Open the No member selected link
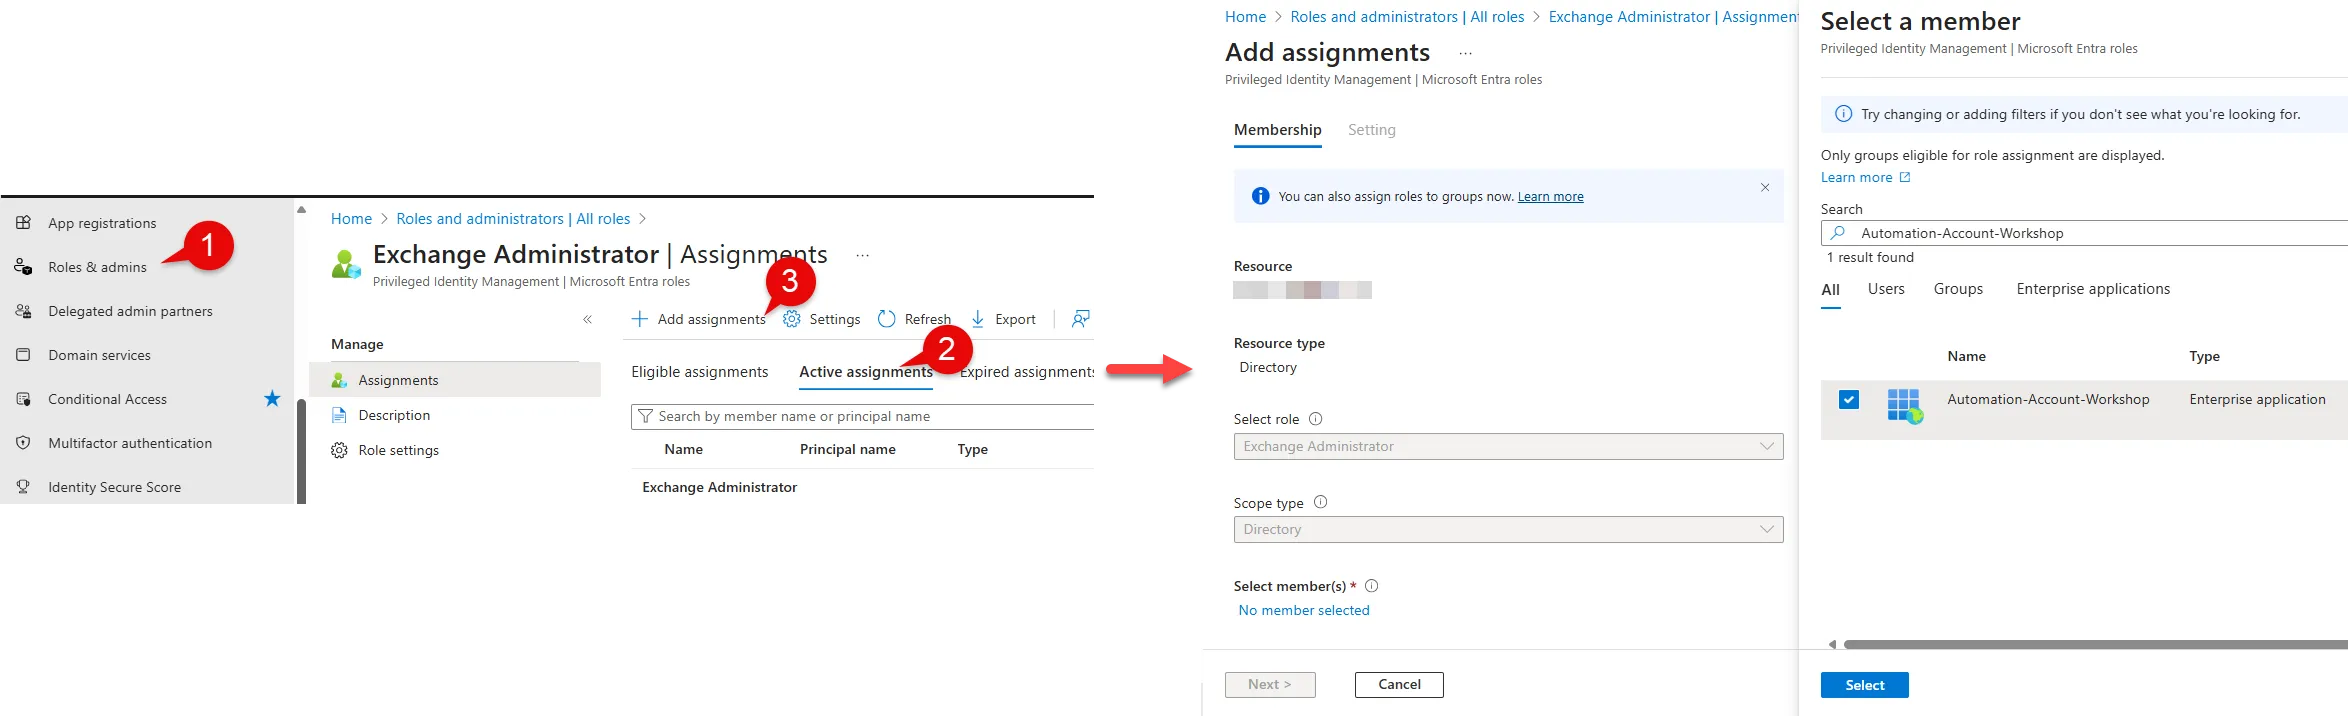 pos(1304,610)
